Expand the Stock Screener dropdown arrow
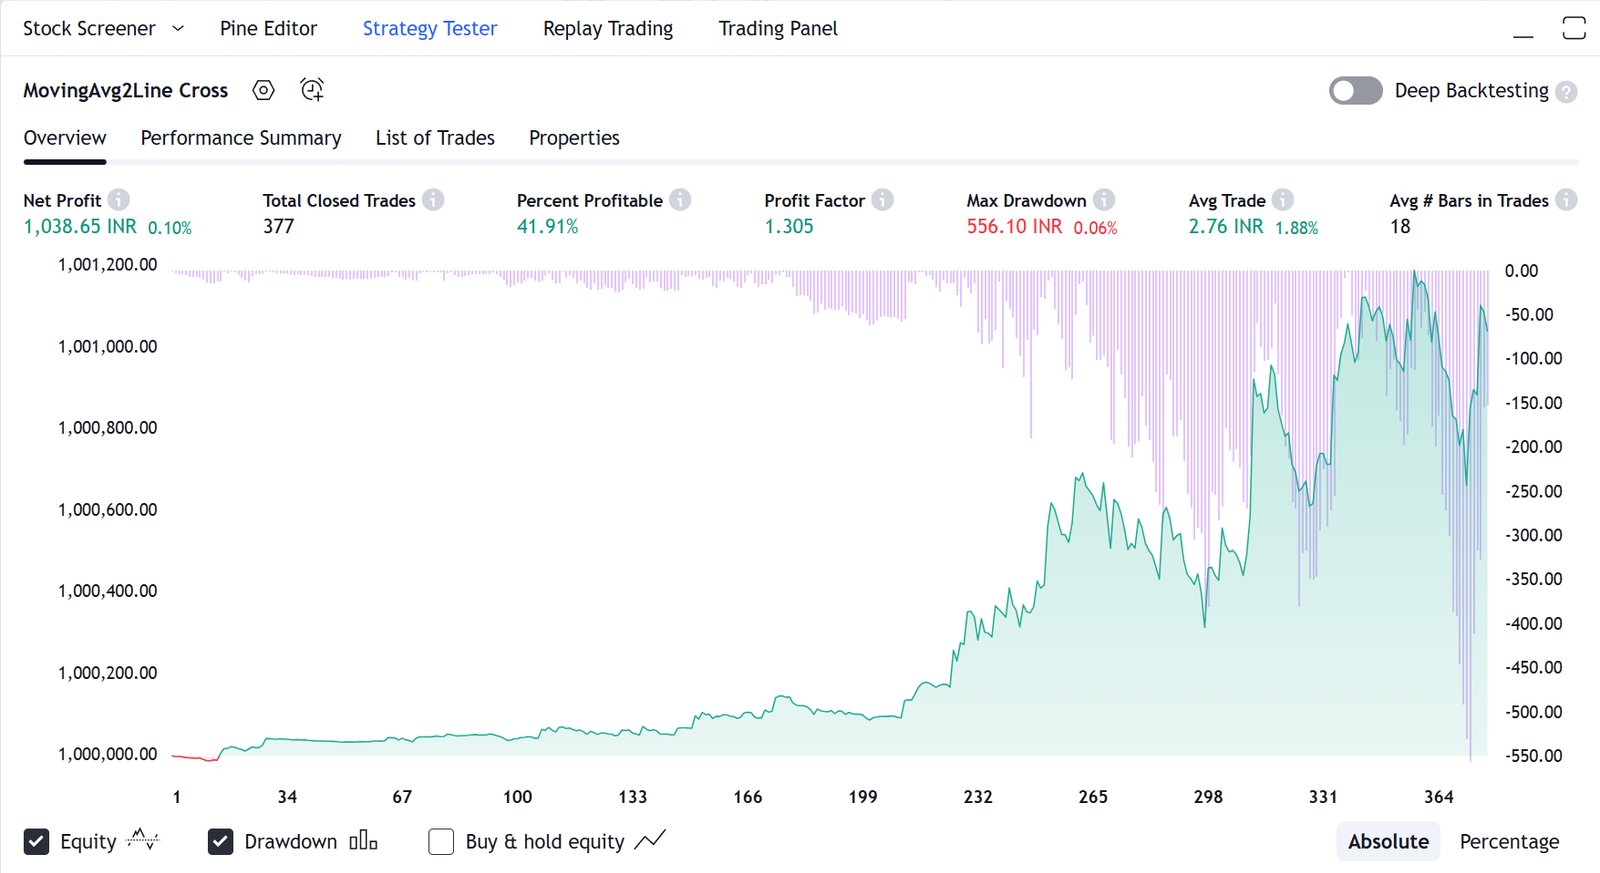 (x=178, y=29)
